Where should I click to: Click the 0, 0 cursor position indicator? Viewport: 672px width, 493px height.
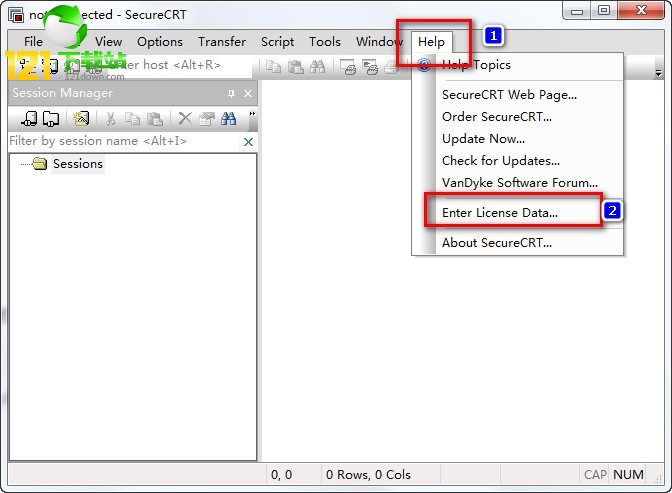tap(282, 475)
